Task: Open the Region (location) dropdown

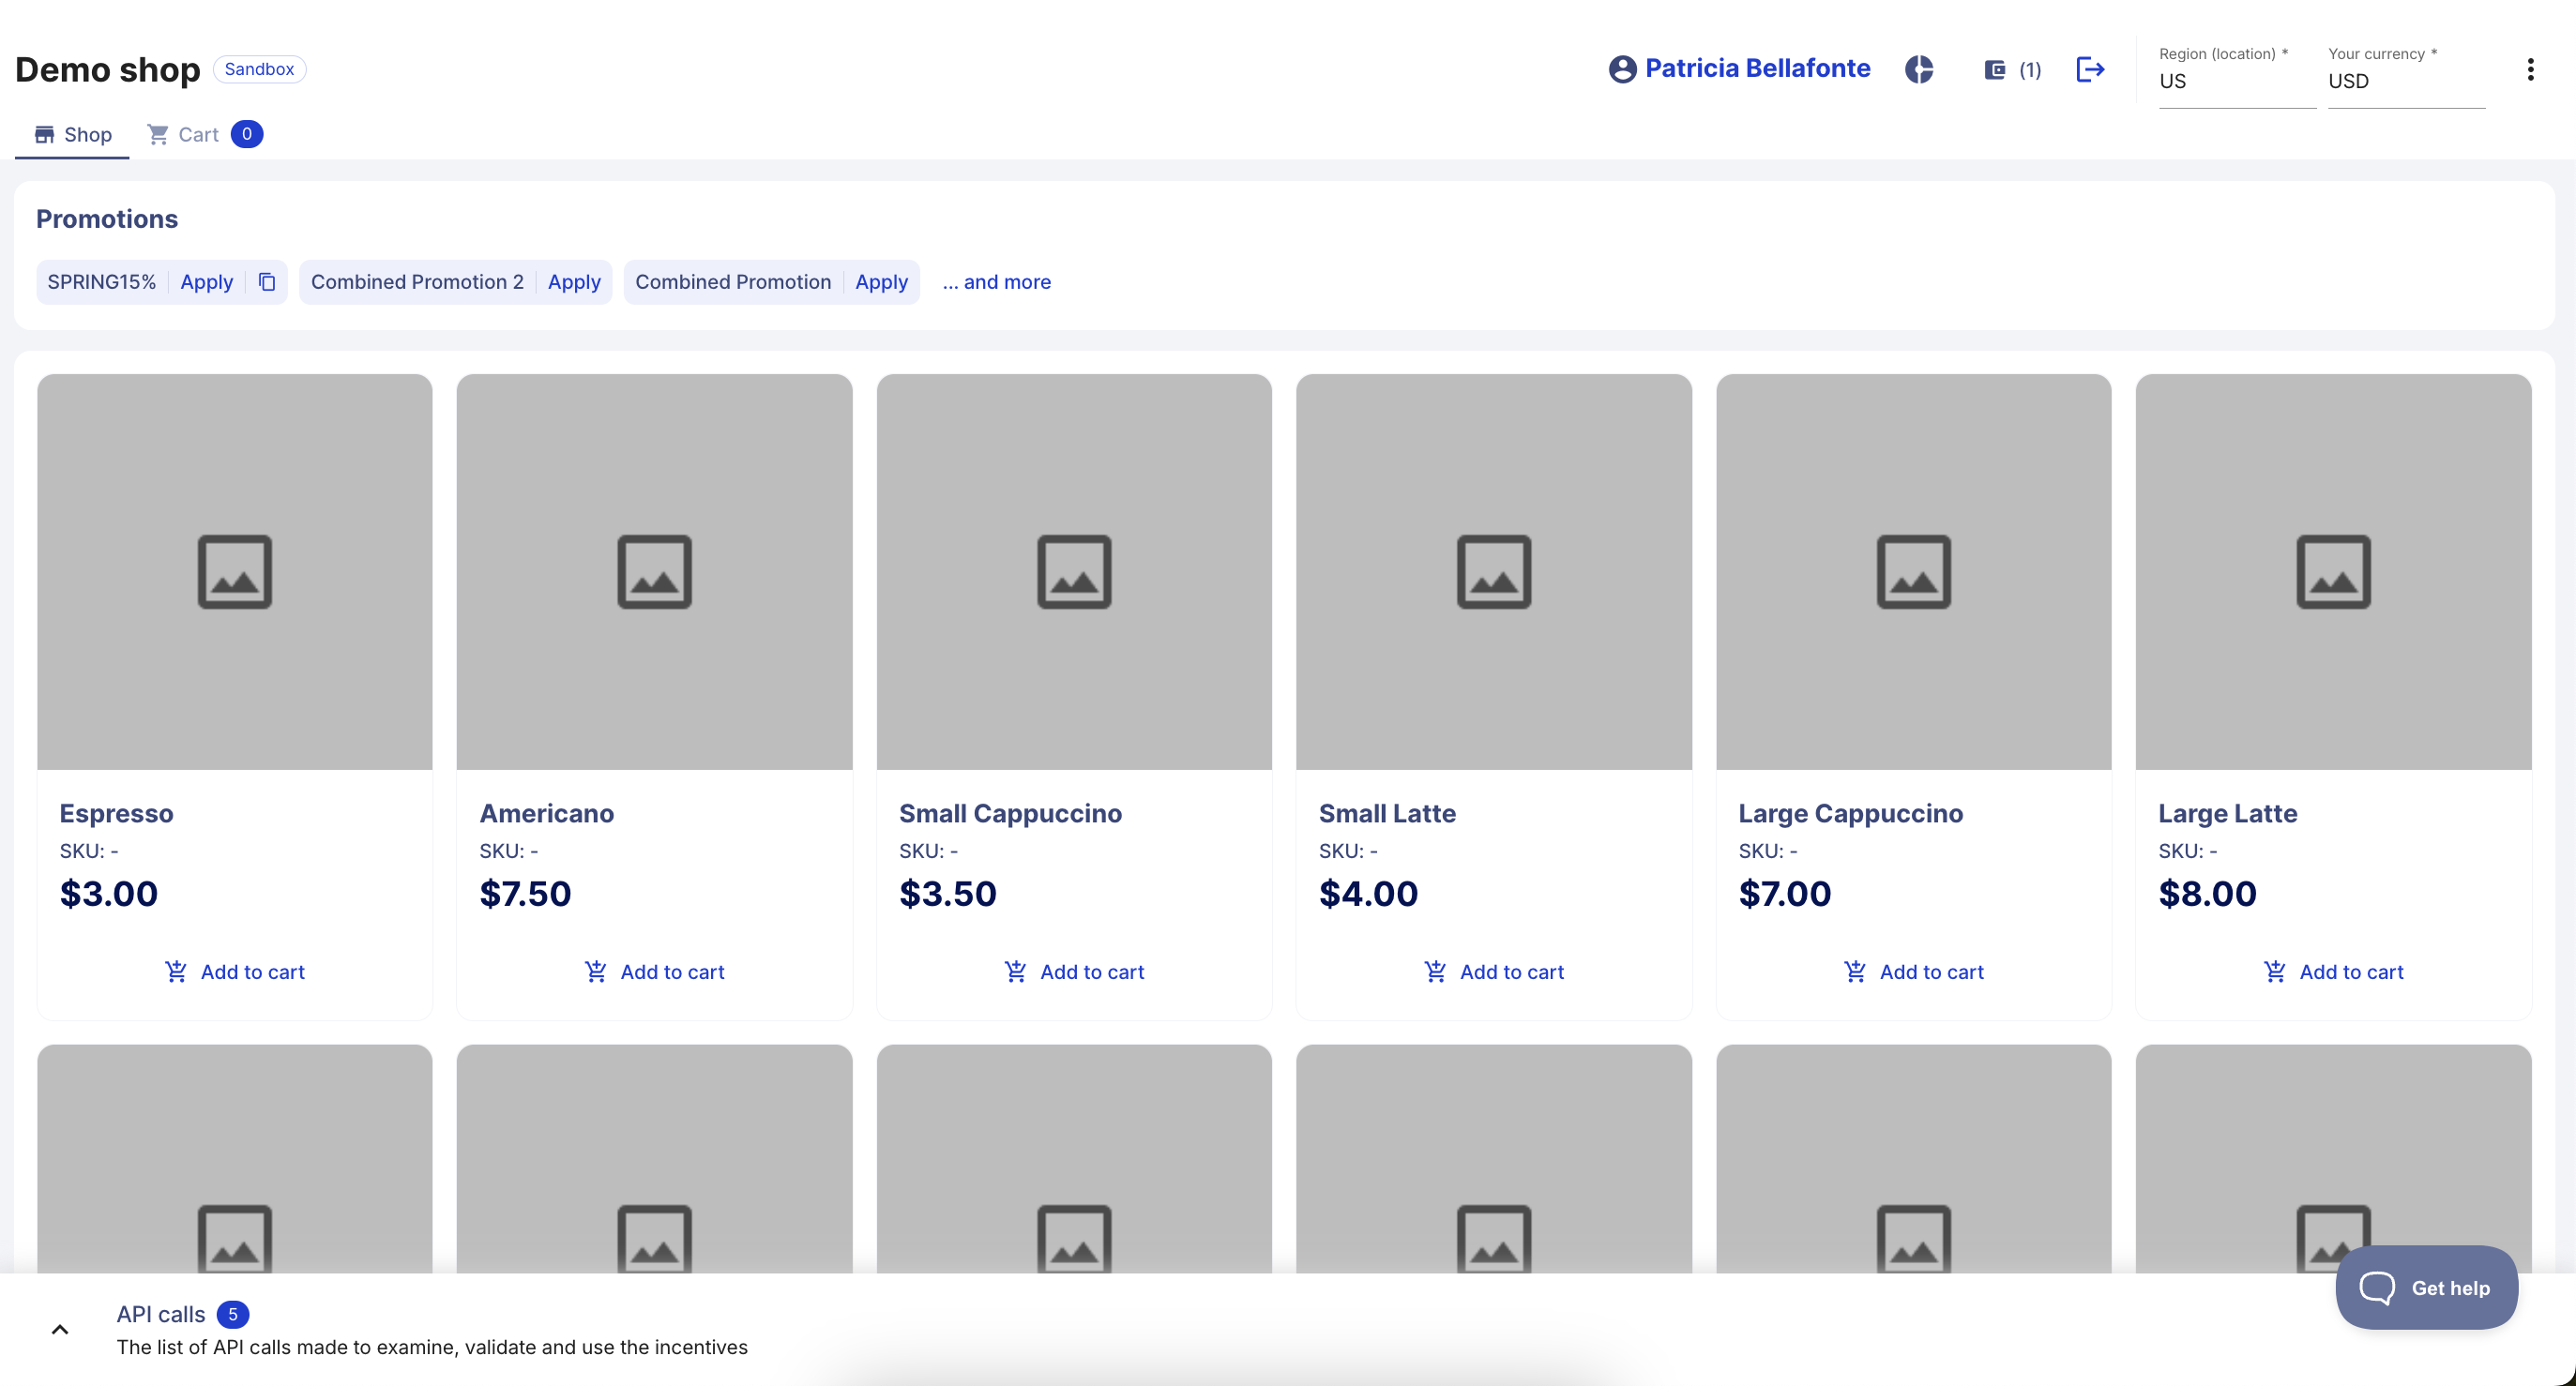Action: click(2236, 81)
